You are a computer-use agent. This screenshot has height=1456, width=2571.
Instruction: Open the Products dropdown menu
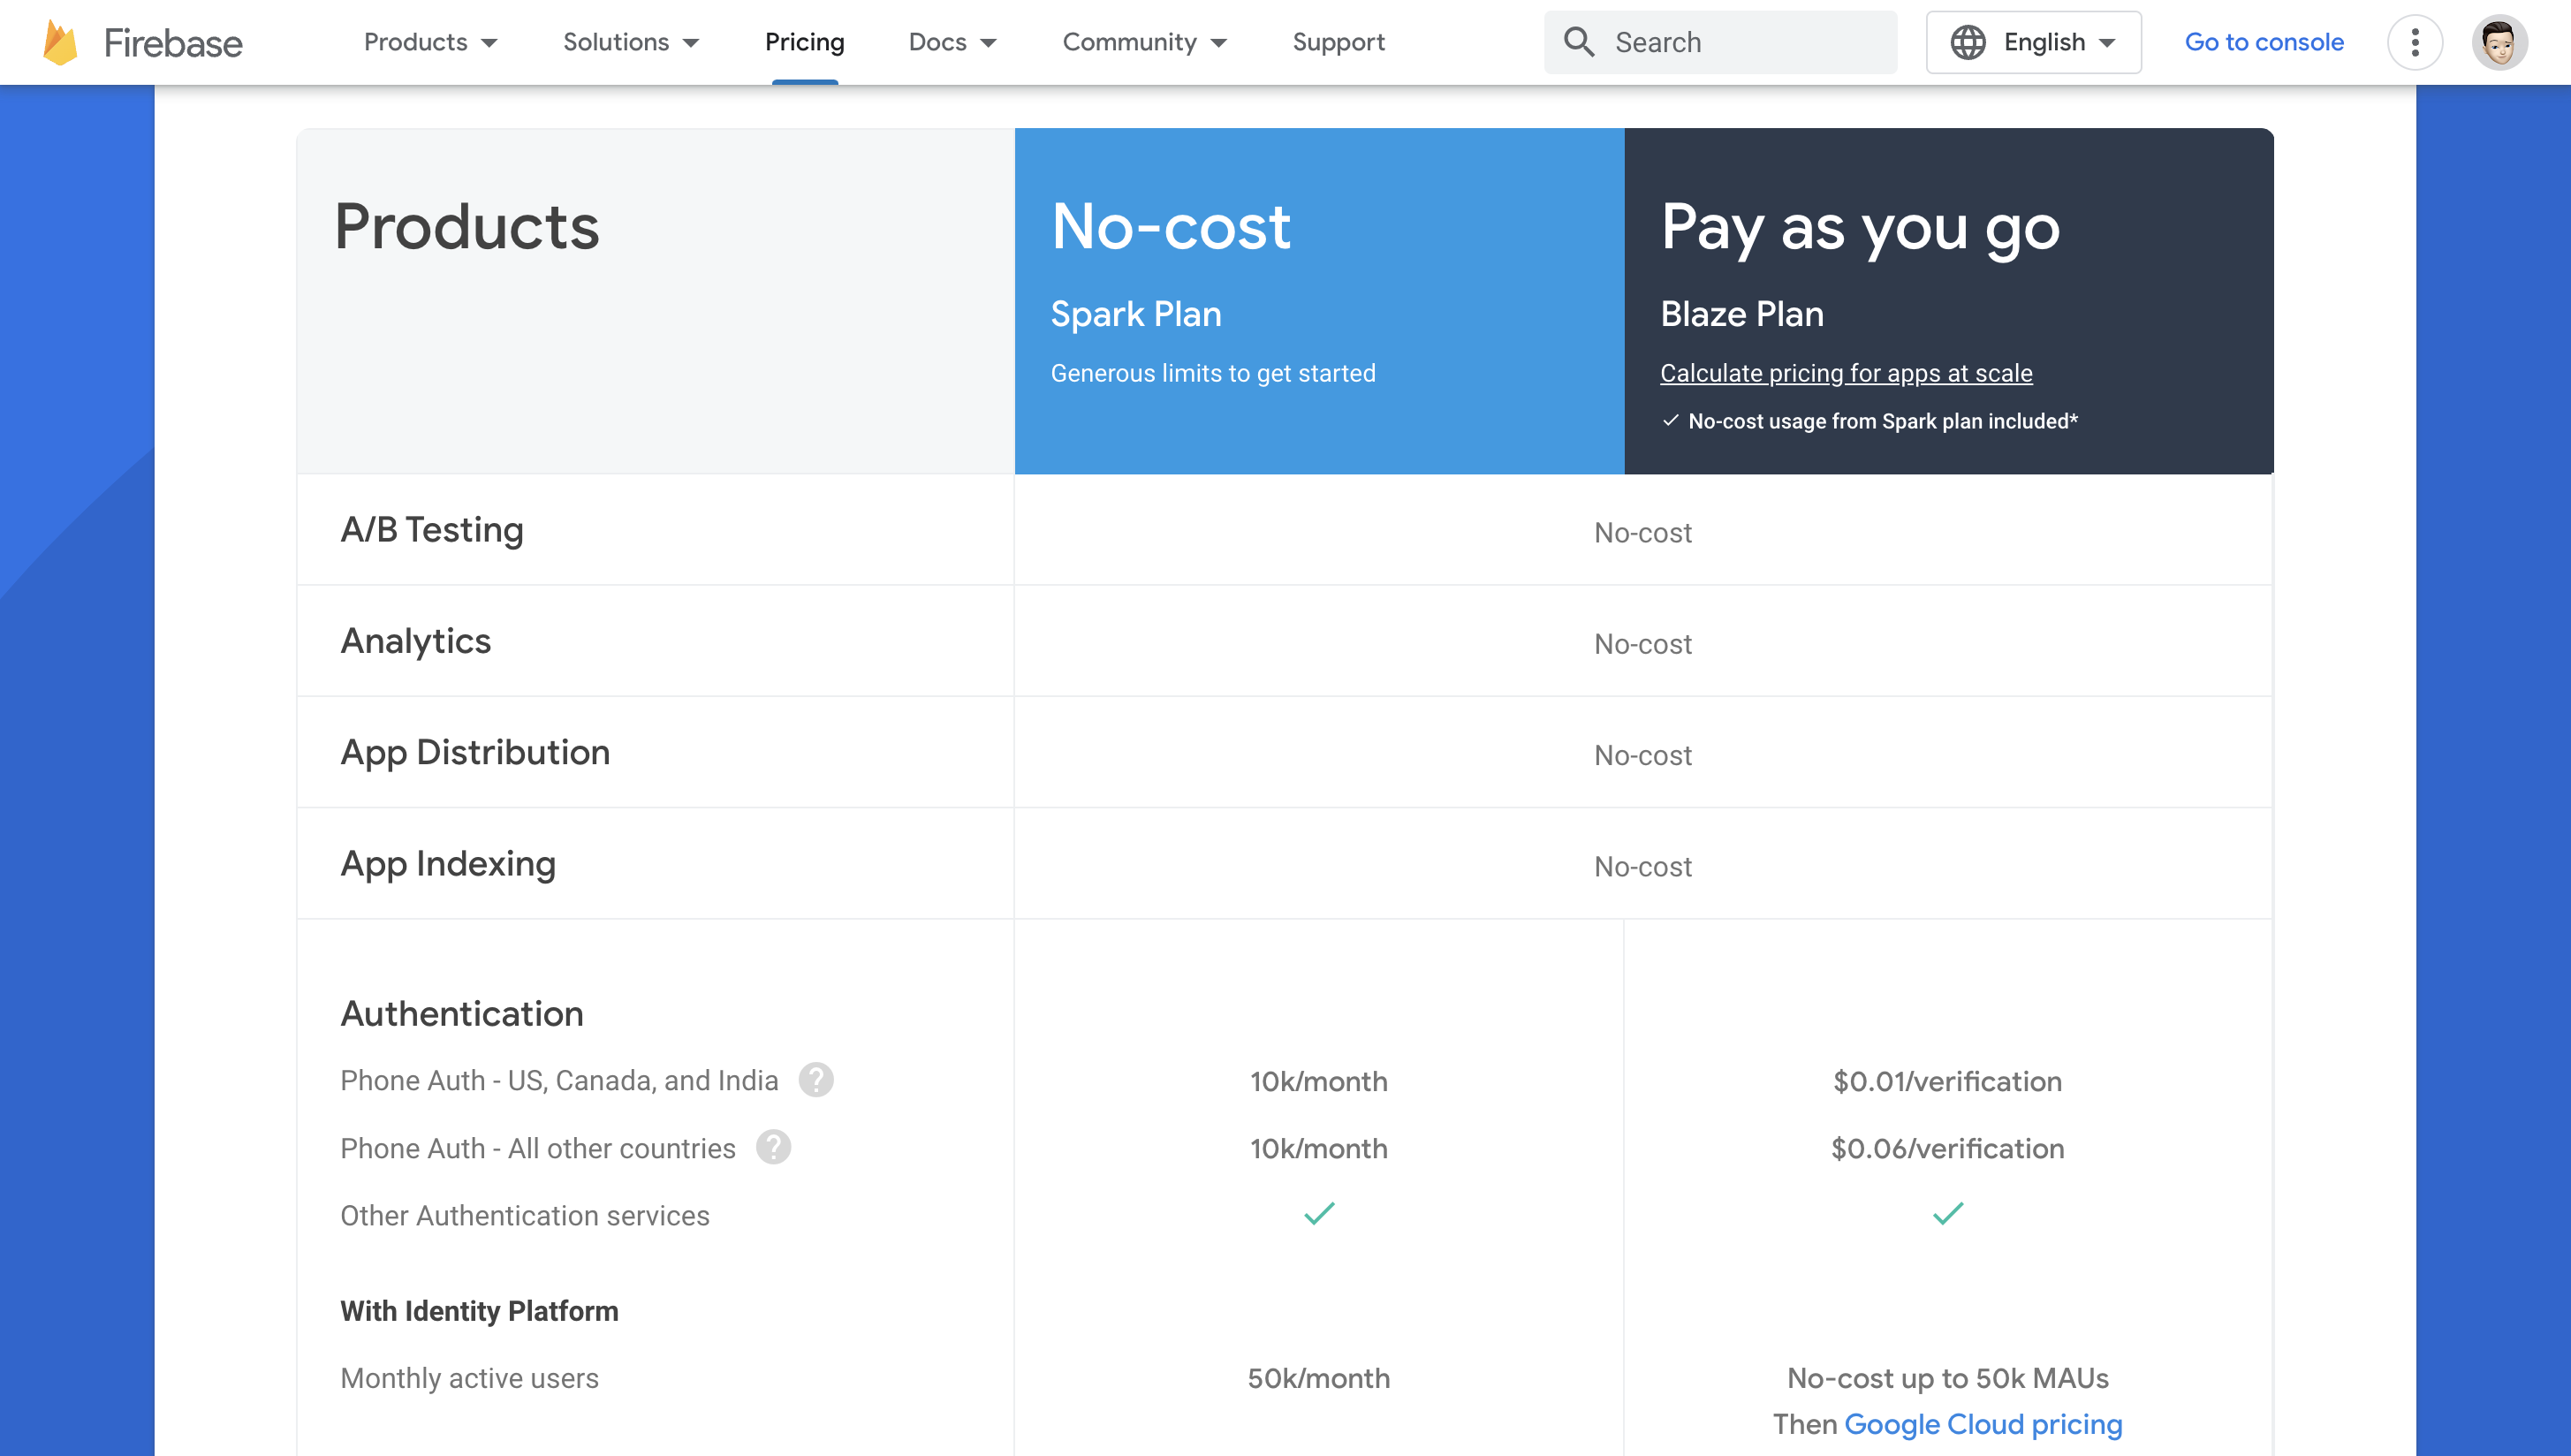(x=428, y=41)
